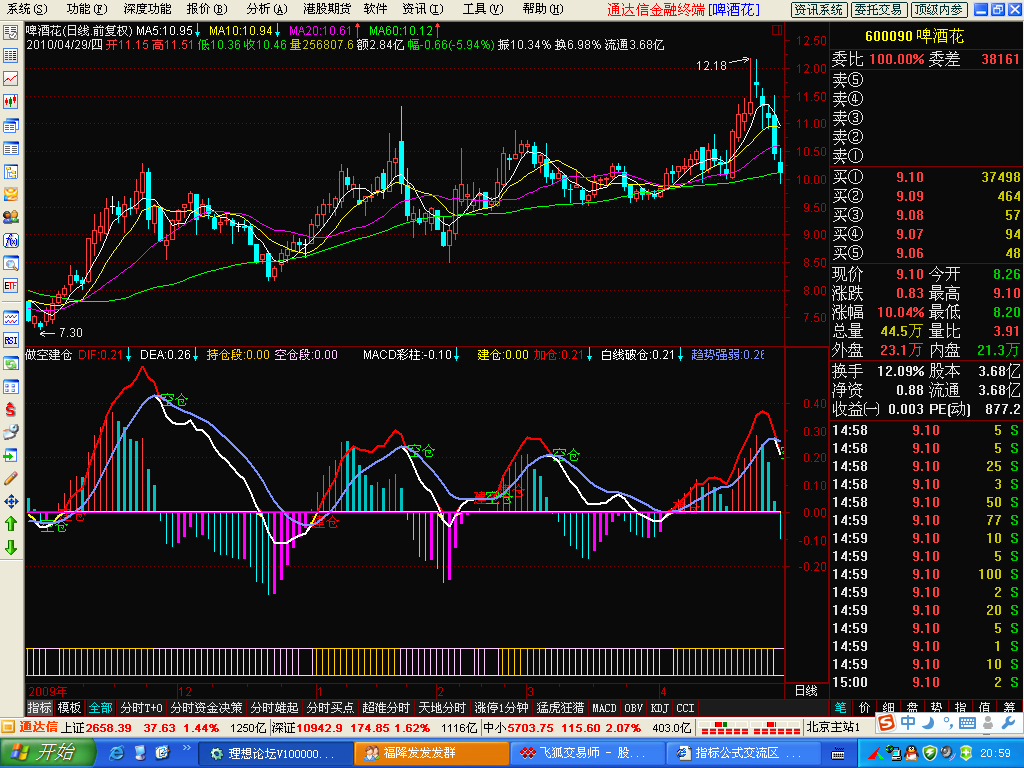Click the candlestick chart icon in left toolbar

pos(10,101)
